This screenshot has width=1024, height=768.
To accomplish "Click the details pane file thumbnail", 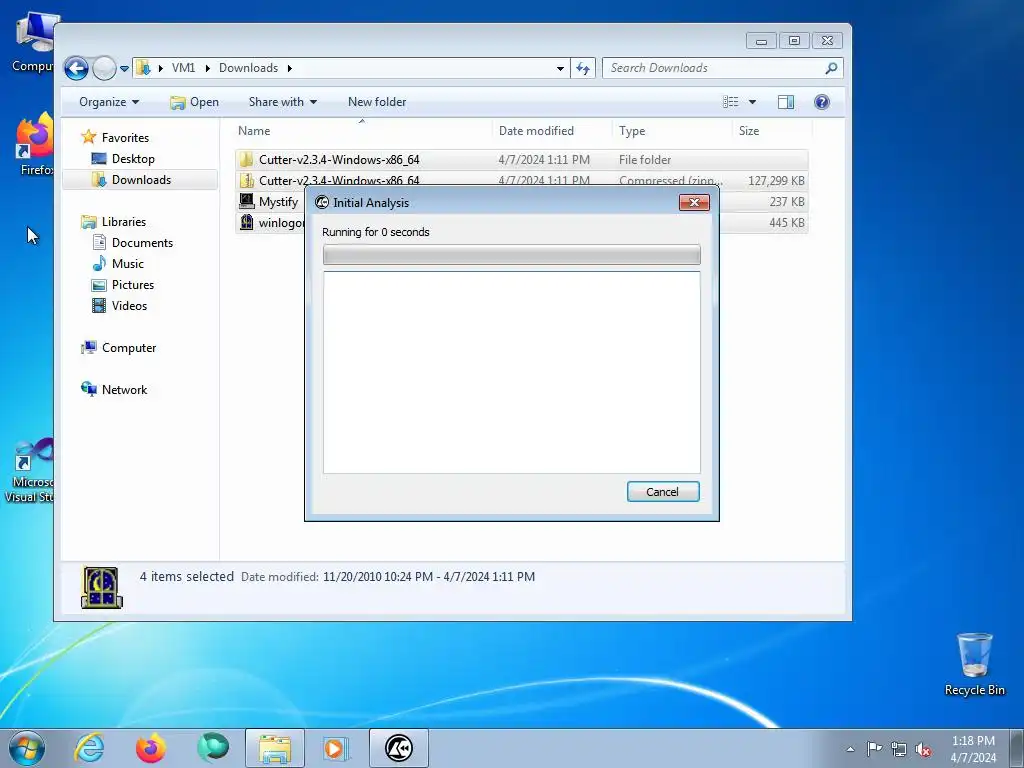I will coord(101,586).
